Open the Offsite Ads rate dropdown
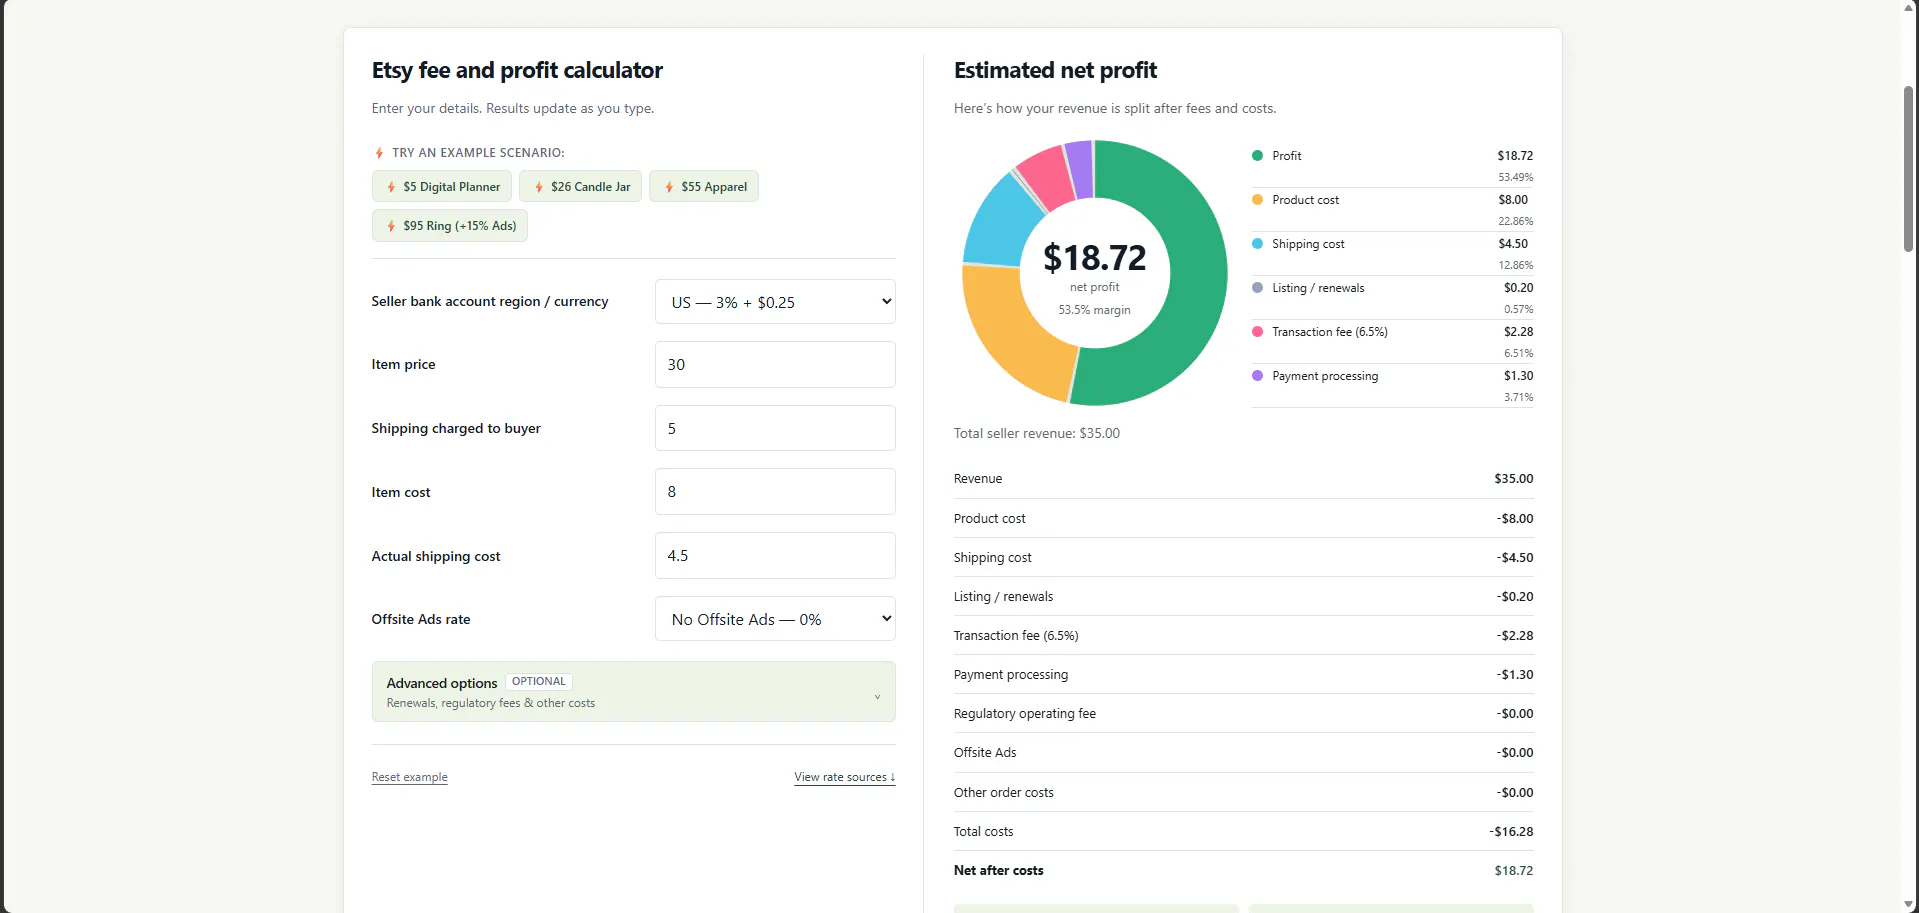 click(x=775, y=619)
